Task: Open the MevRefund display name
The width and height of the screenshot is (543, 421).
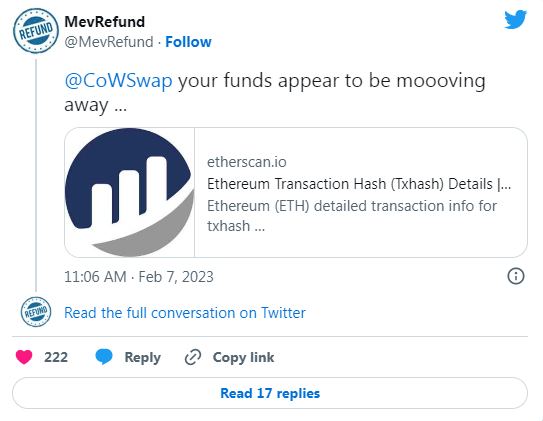Action: pos(105,22)
